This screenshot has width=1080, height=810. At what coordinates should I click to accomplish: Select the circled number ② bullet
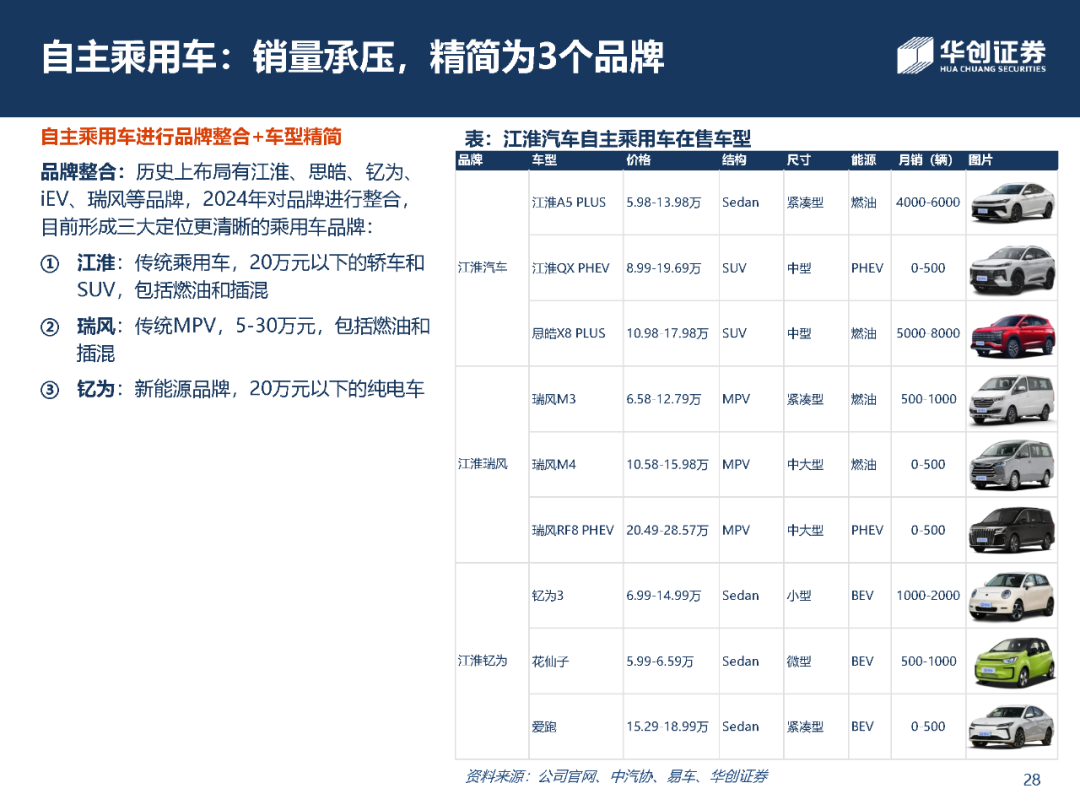[50, 327]
